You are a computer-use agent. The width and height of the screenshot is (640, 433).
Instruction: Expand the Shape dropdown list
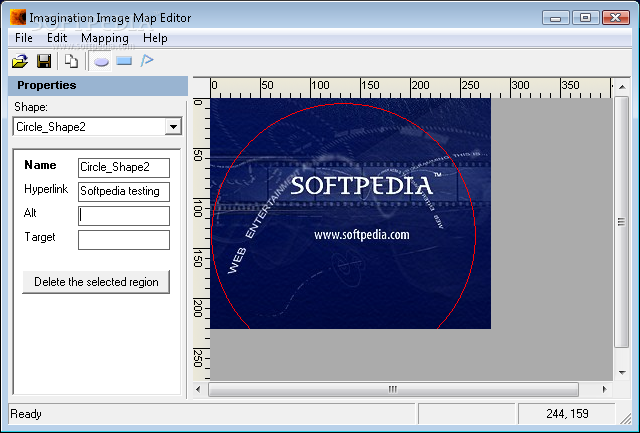(x=173, y=127)
